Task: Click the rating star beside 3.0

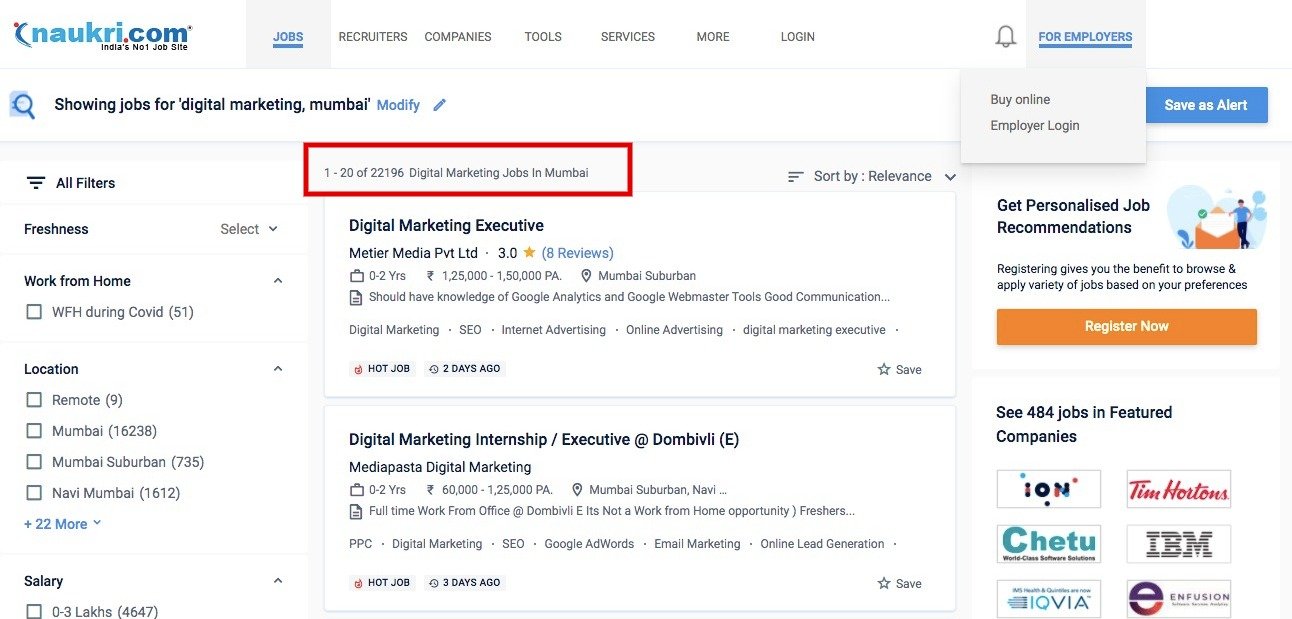Action: coord(530,253)
